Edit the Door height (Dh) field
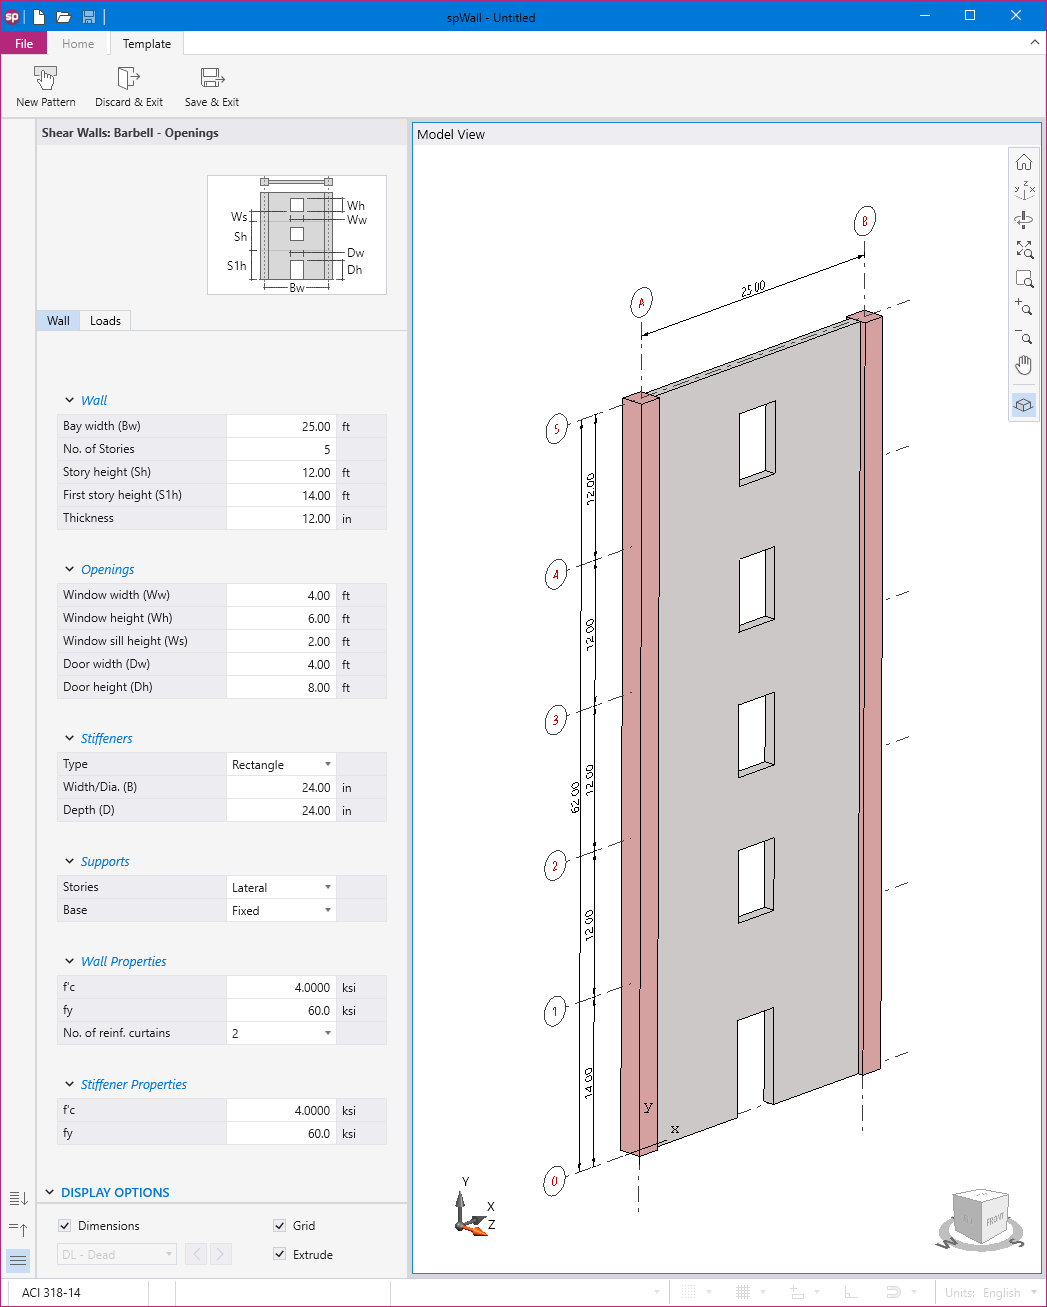The height and width of the screenshot is (1307, 1047). pos(281,688)
